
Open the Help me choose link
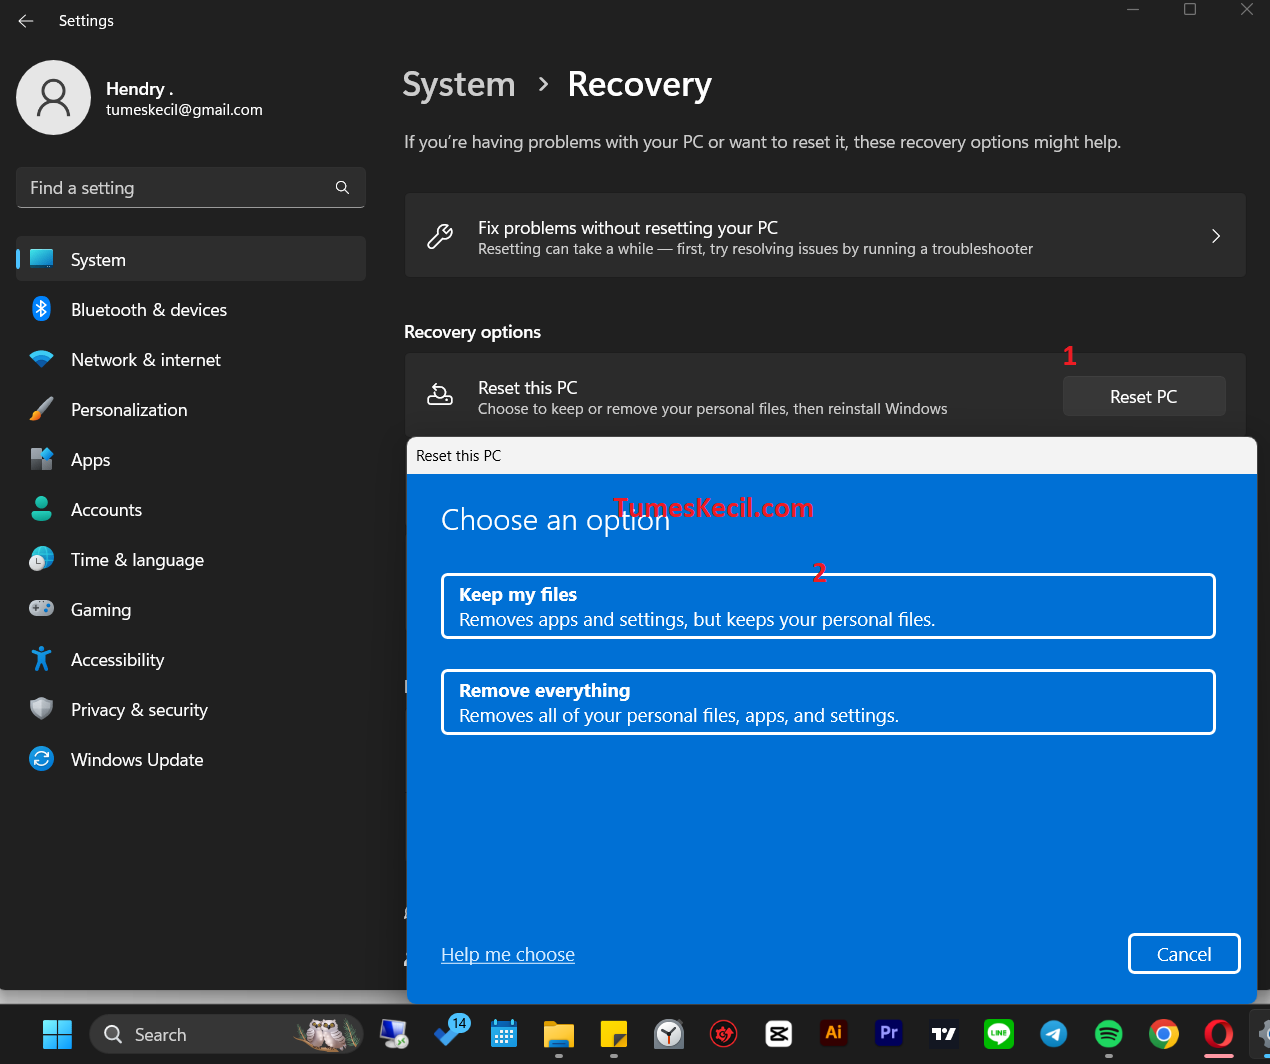(x=507, y=954)
